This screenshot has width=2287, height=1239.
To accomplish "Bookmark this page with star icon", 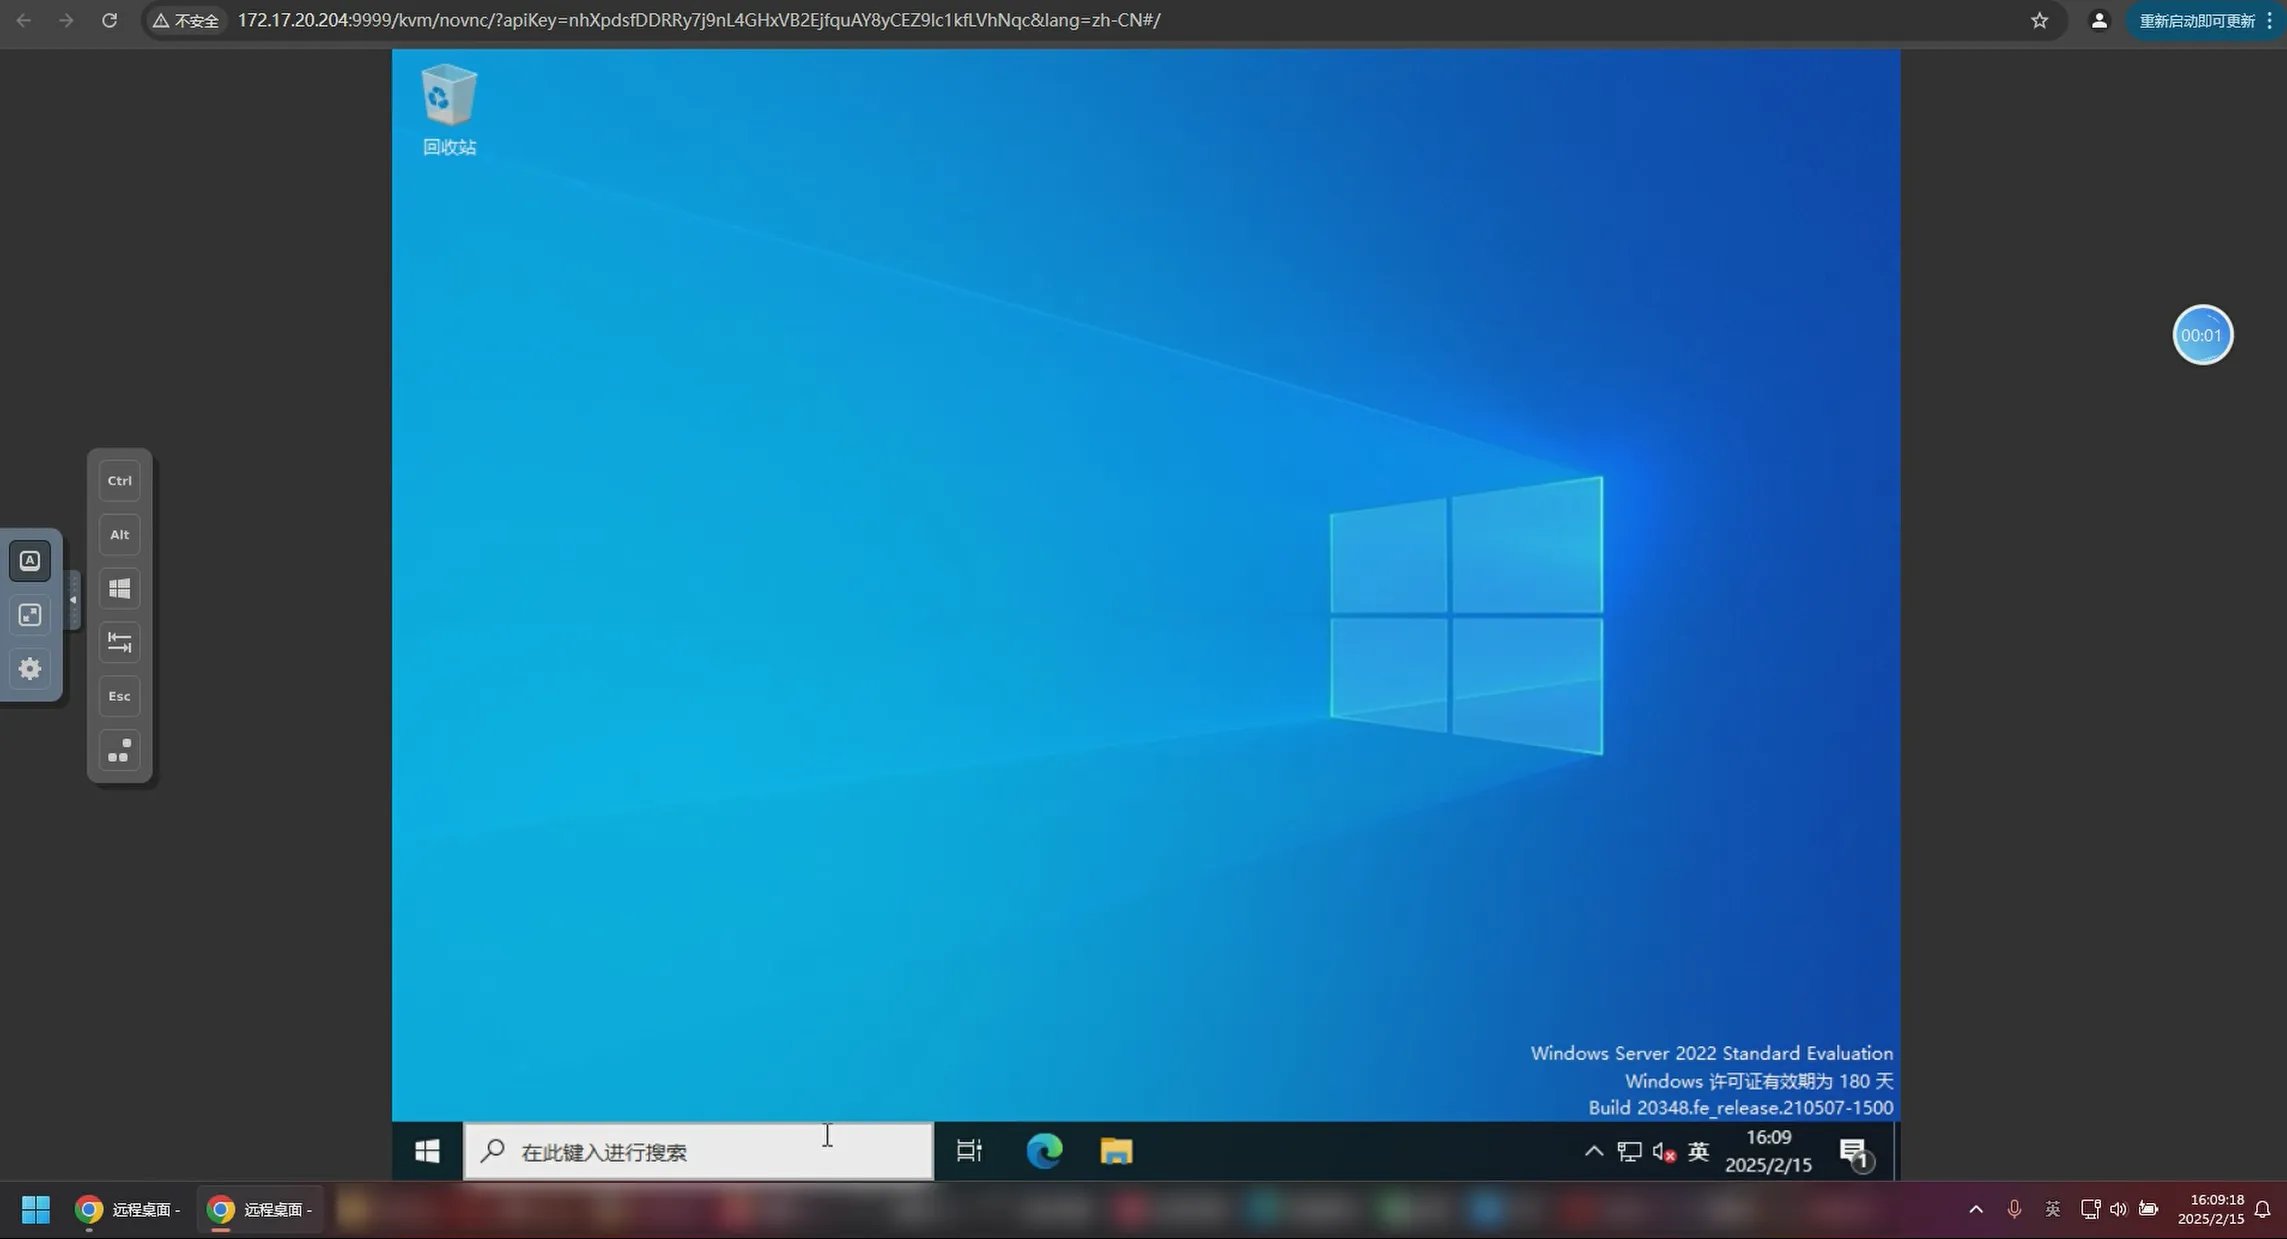I will tap(2039, 20).
